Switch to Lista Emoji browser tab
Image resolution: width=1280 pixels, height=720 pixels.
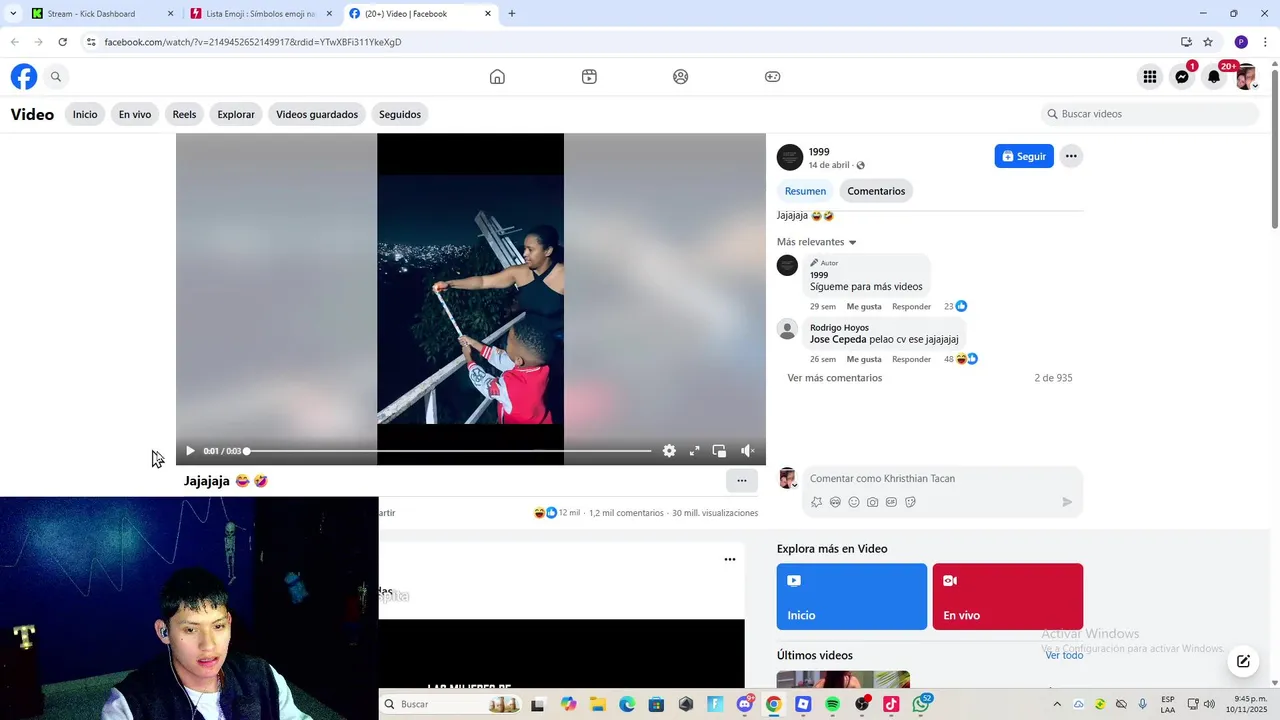260,14
